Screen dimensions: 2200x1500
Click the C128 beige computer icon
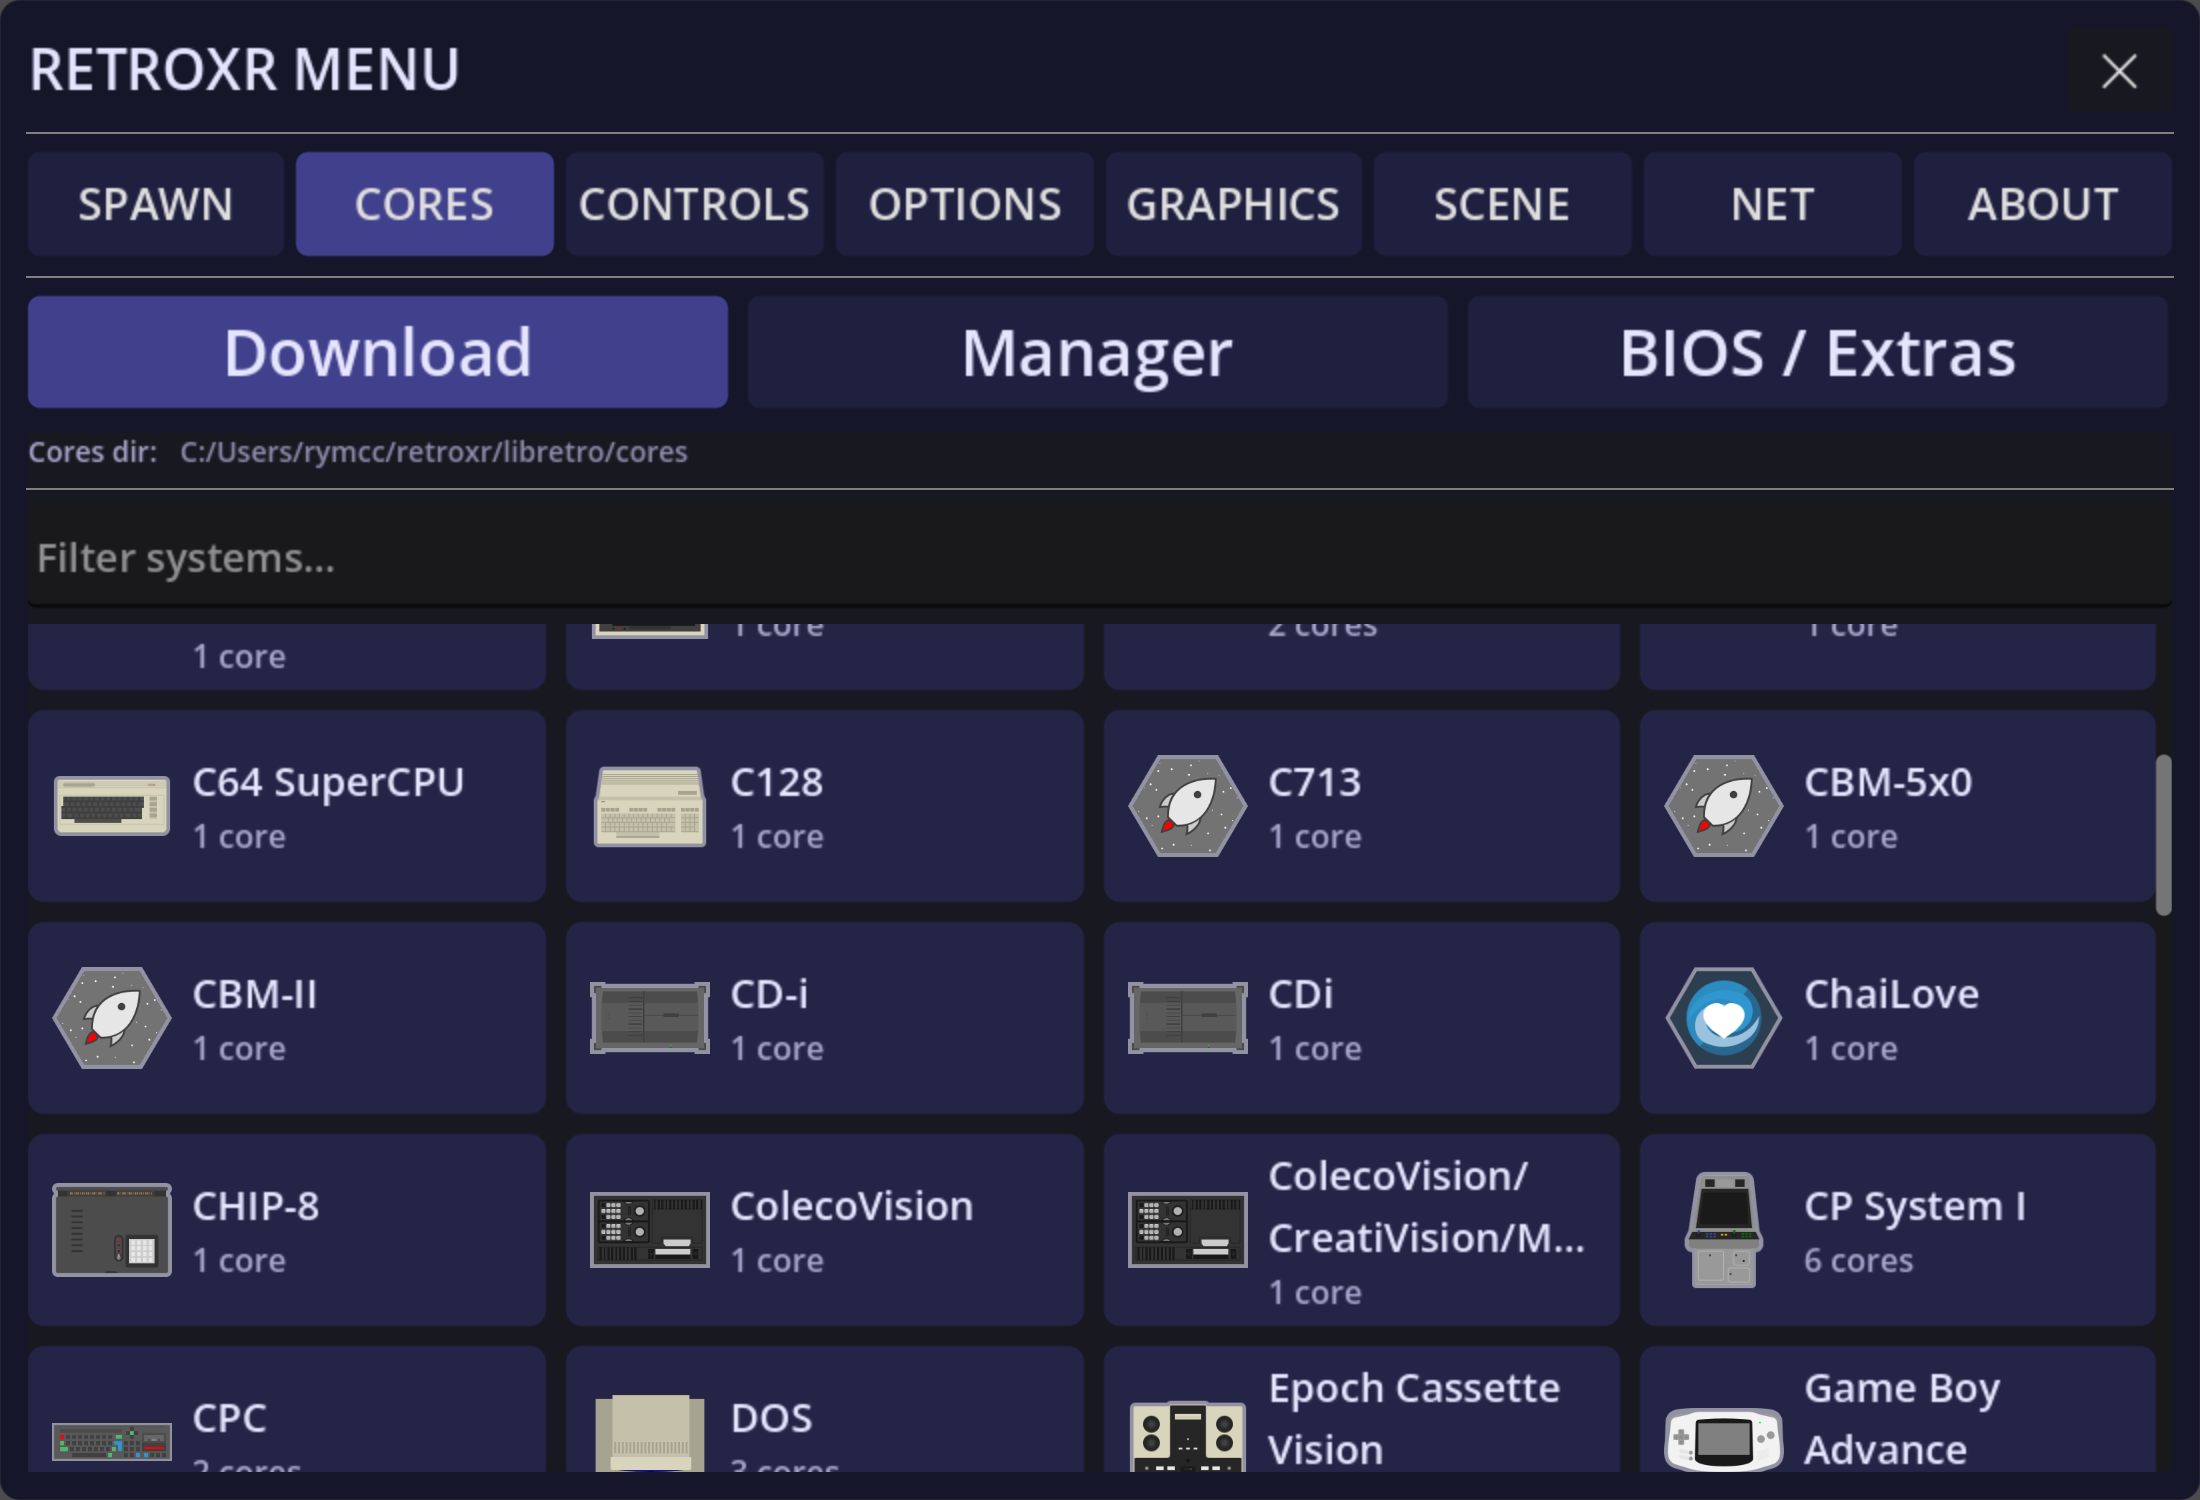(x=649, y=806)
